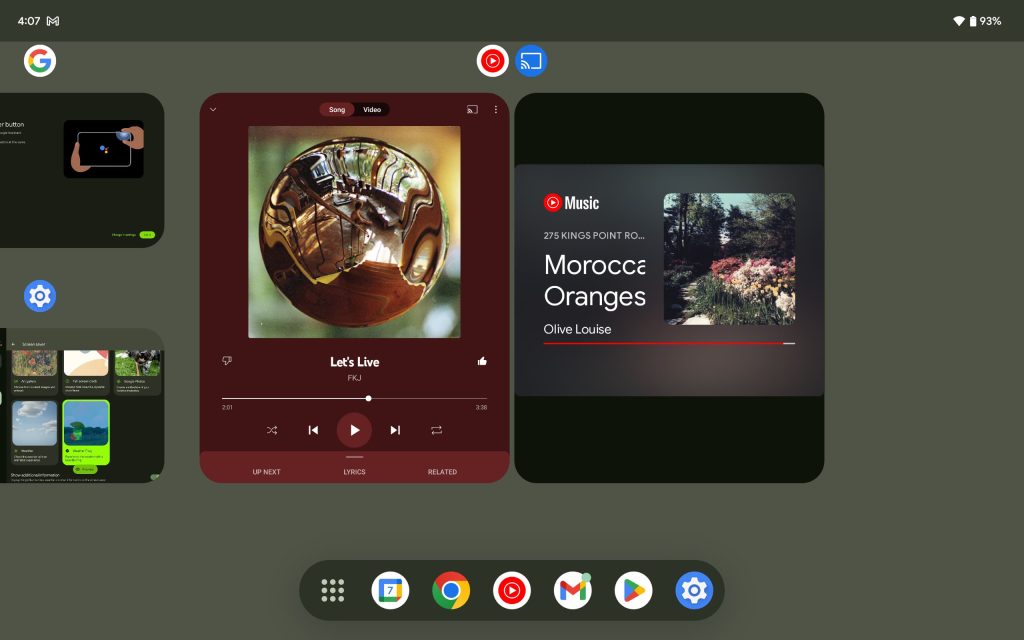Open the RELATED tab
Viewport: 1024px width, 640px height.
point(442,472)
